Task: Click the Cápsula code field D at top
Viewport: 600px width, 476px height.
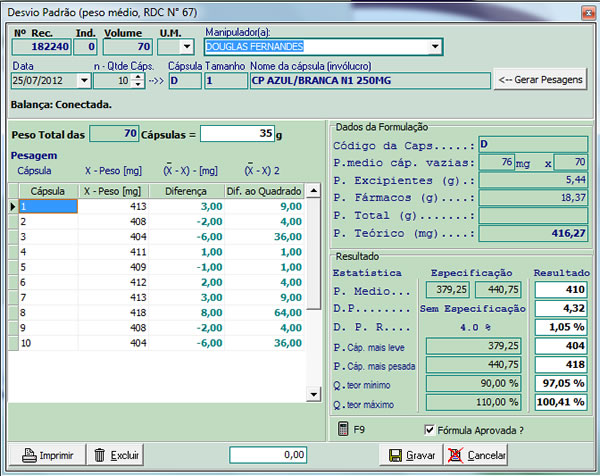Action: [185, 81]
